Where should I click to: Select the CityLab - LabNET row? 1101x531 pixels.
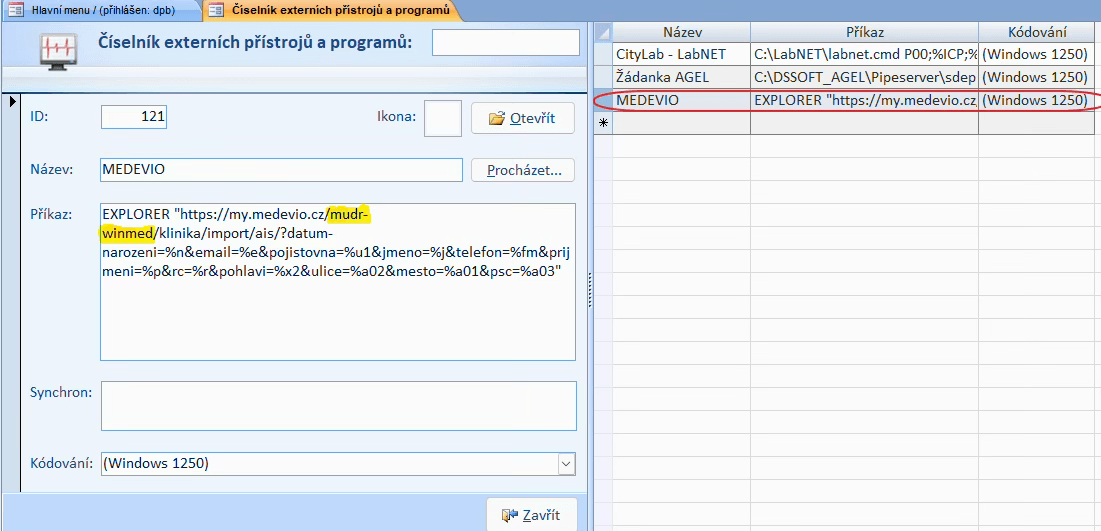pos(681,54)
